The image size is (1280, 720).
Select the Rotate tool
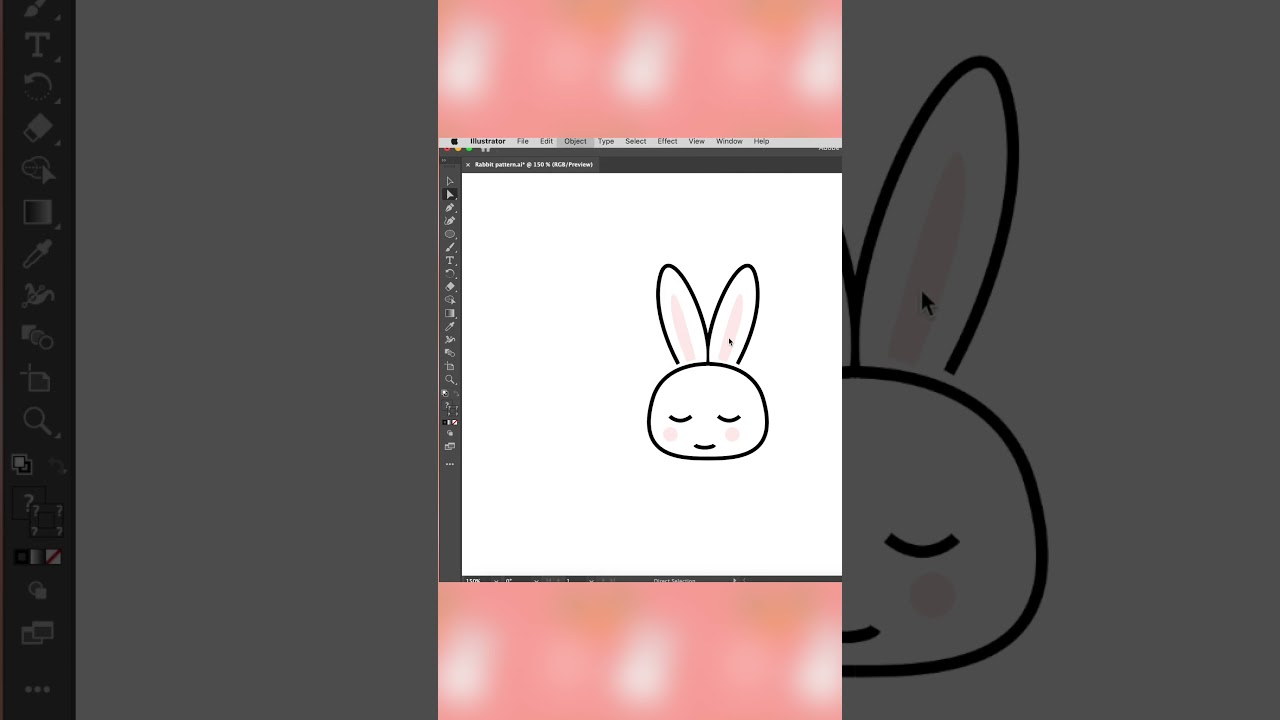(x=450, y=273)
